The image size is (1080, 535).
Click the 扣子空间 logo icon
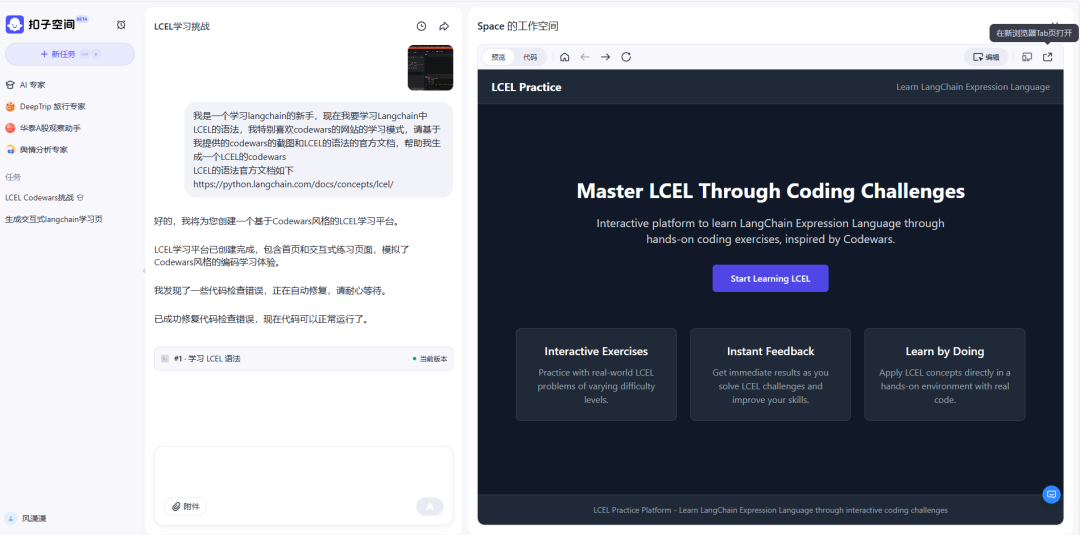click(x=14, y=25)
